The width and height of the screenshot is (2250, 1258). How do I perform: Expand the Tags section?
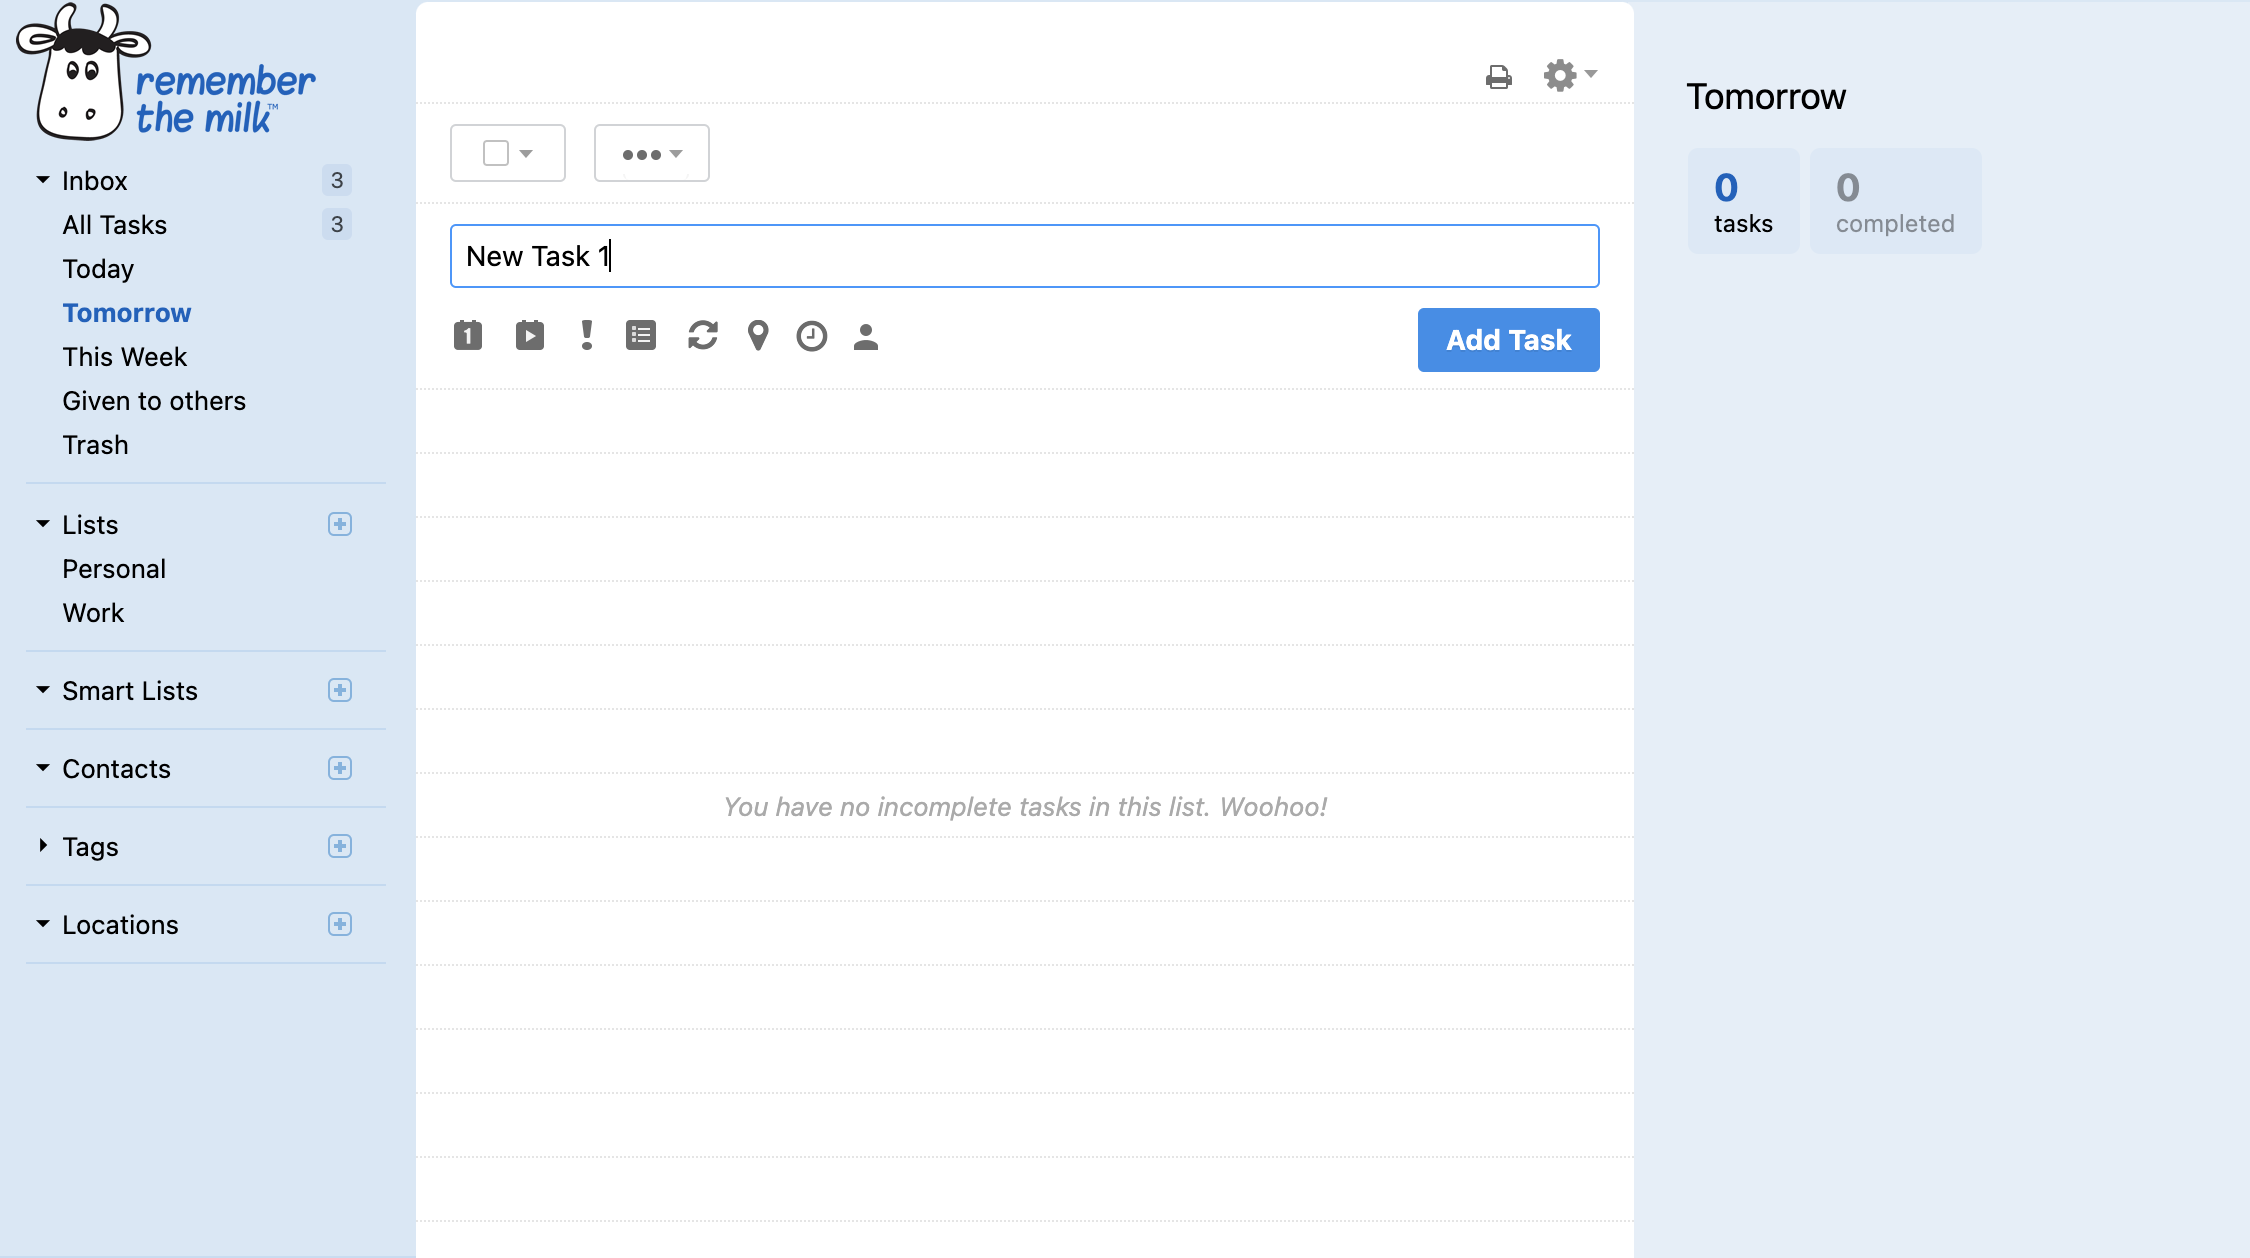[x=43, y=846]
